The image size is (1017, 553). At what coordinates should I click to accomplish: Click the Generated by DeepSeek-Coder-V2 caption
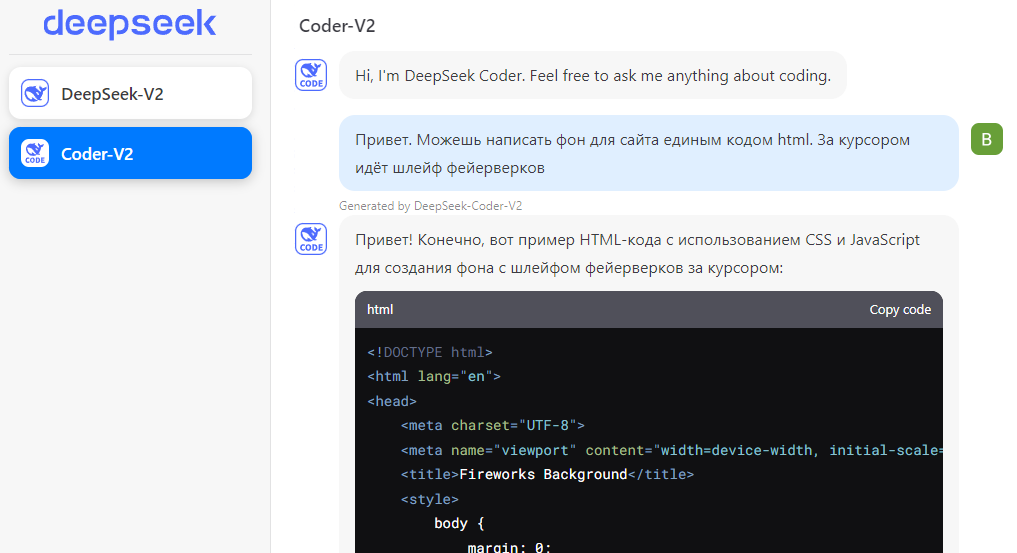(430, 205)
